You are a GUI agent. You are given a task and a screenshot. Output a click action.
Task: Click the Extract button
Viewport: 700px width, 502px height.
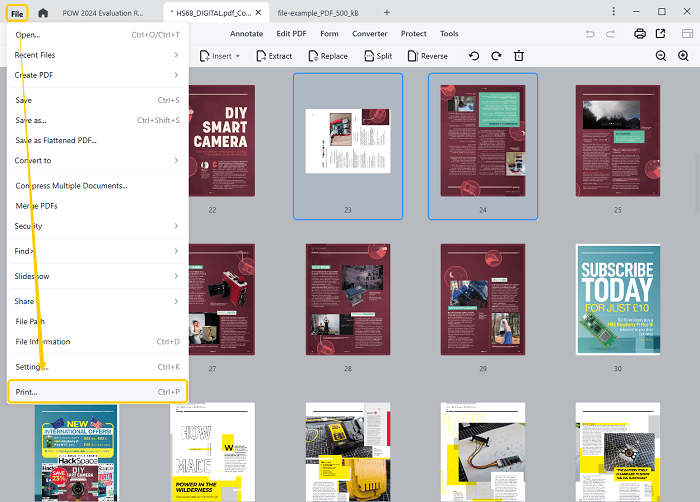pos(273,56)
